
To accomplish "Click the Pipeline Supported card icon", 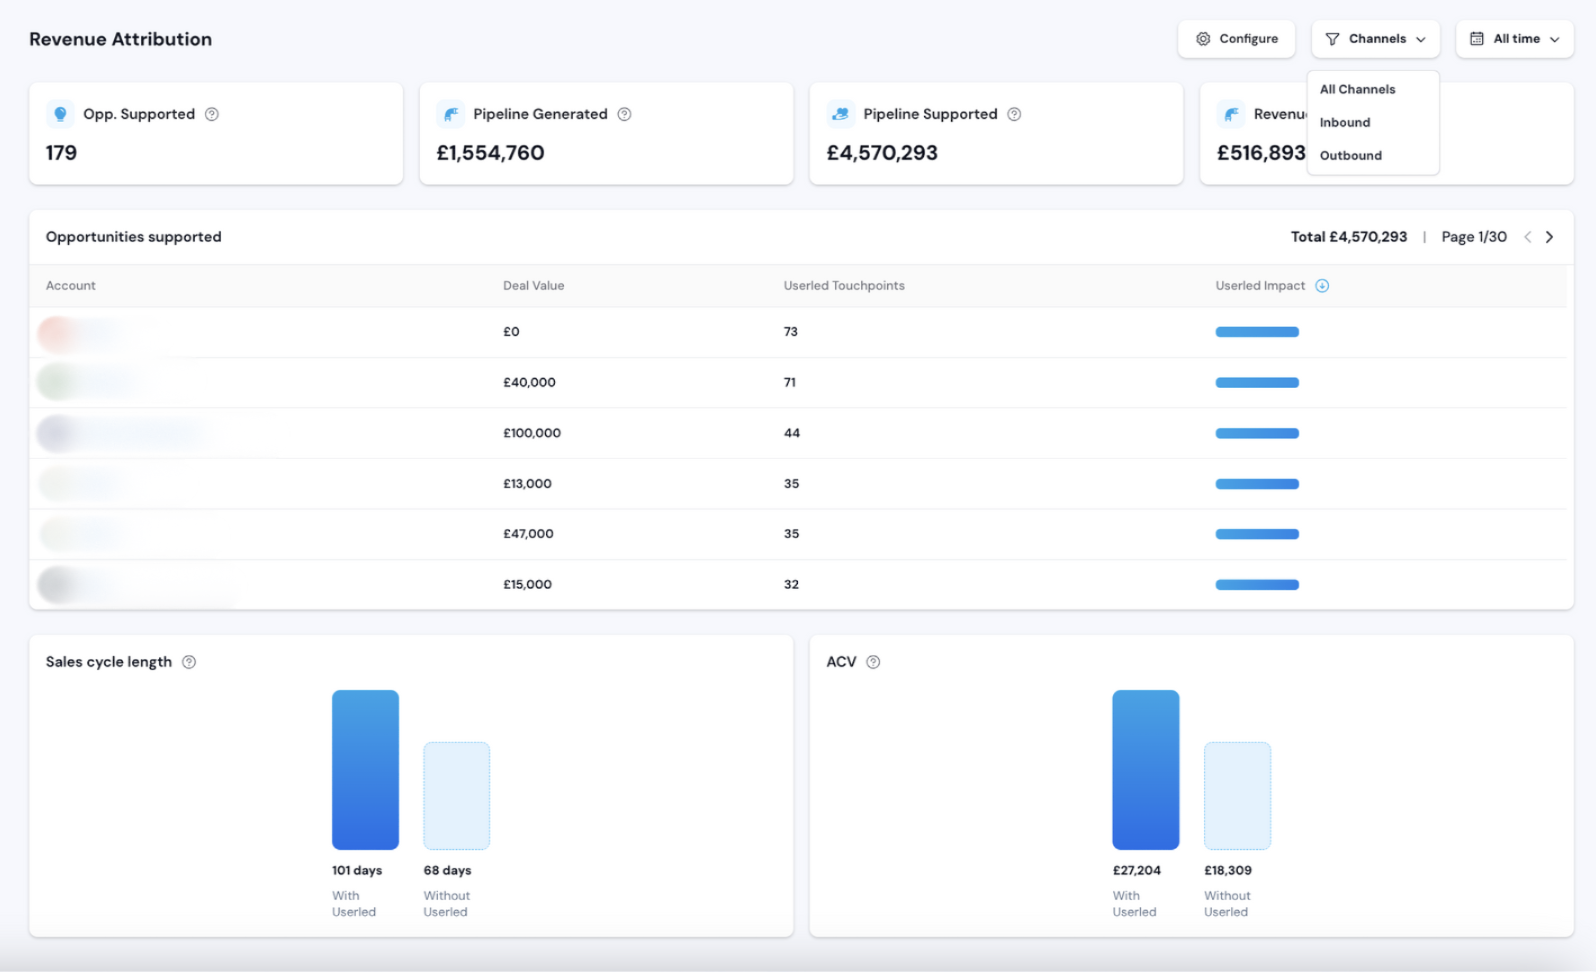I will [x=841, y=114].
